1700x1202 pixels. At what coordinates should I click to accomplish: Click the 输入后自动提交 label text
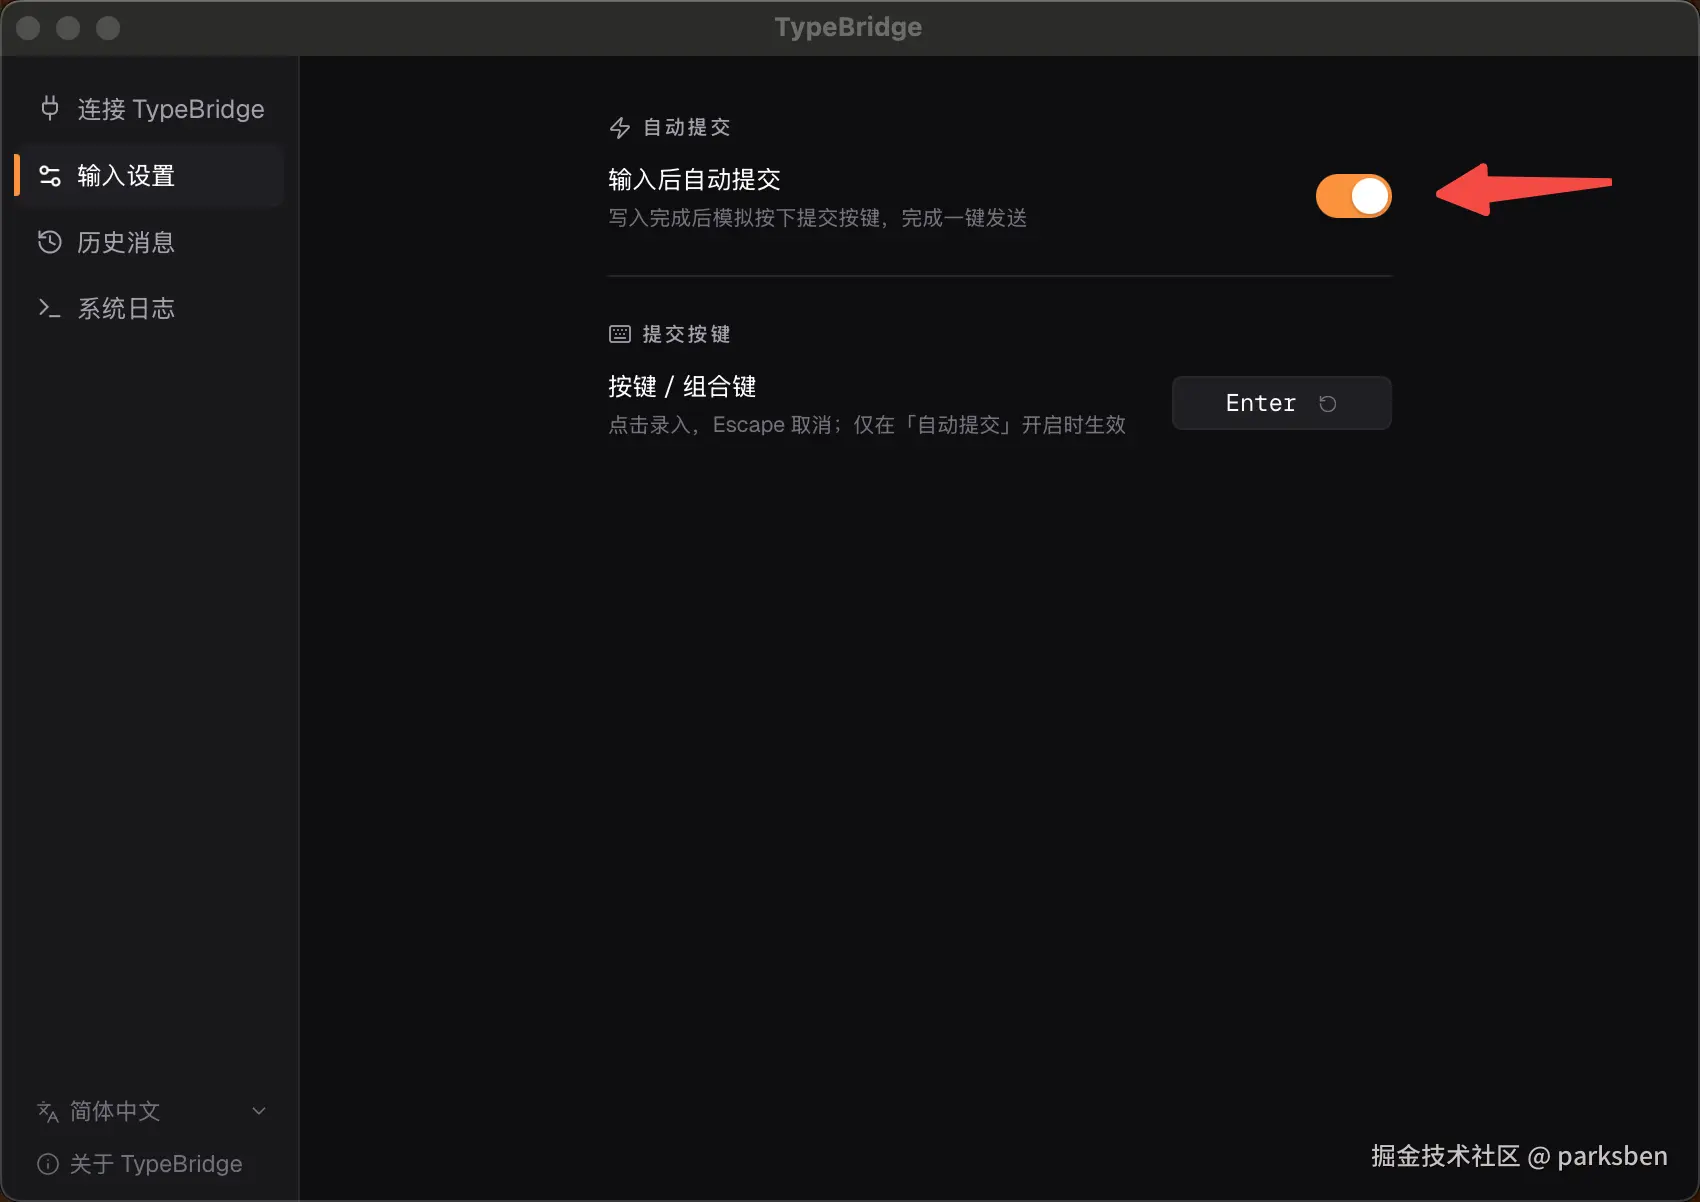coord(694,180)
